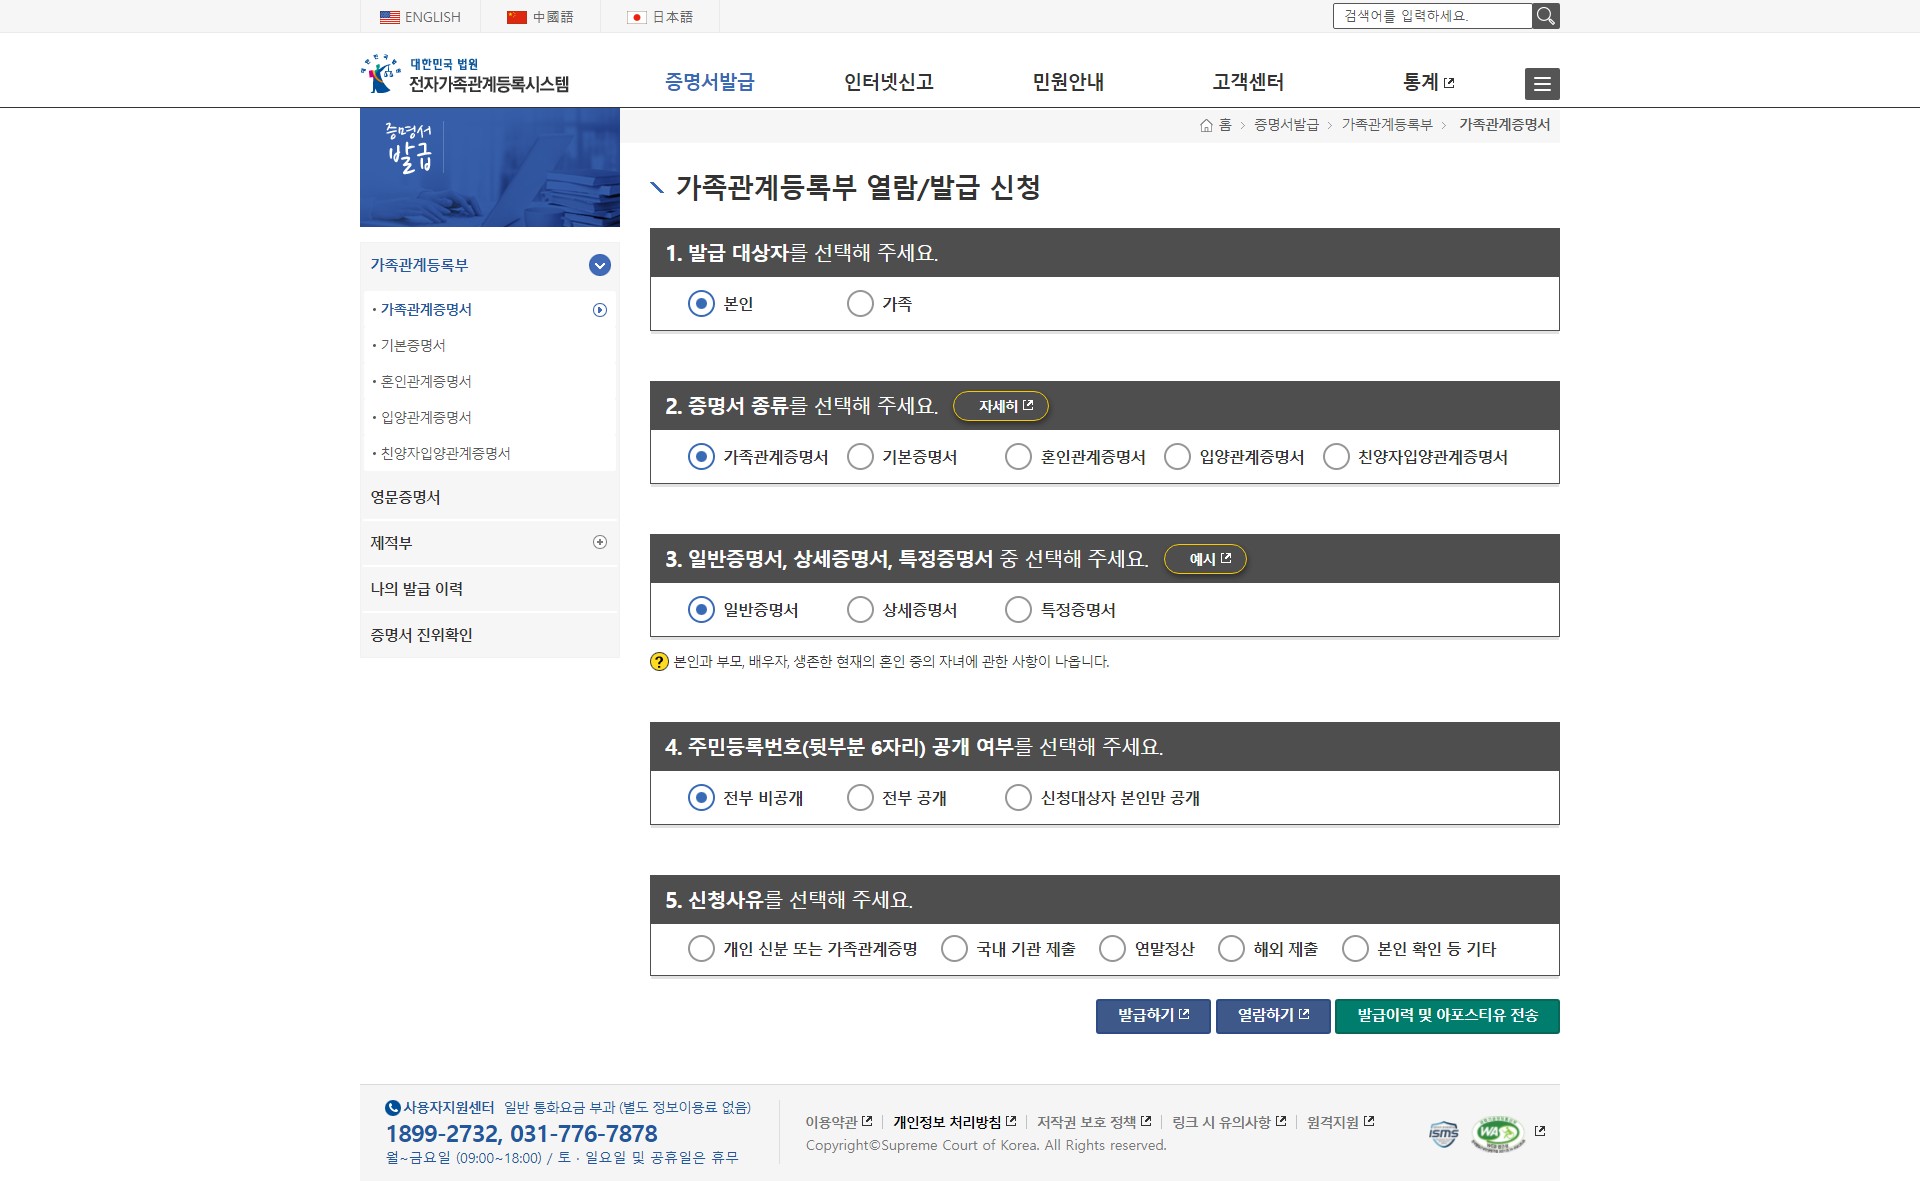Click the ISMS certification badge
The height and width of the screenshot is (1181, 1920).
point(1443,1133)
